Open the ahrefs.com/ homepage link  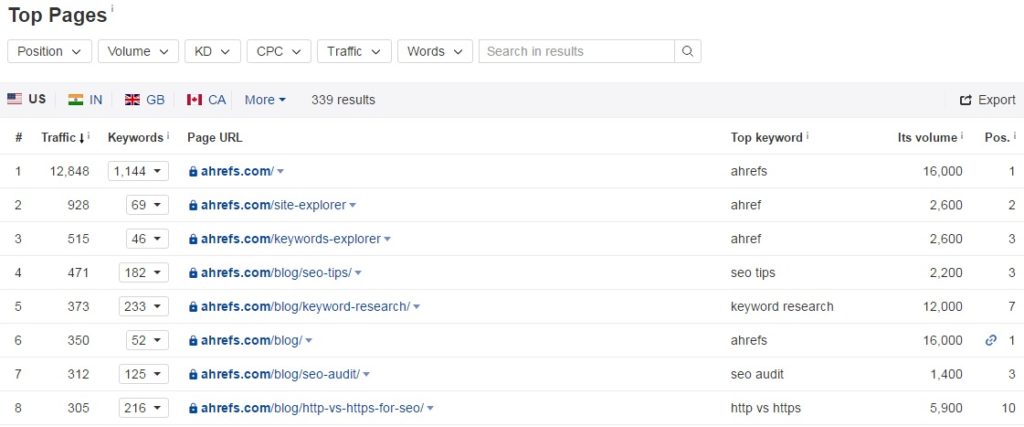237,171
